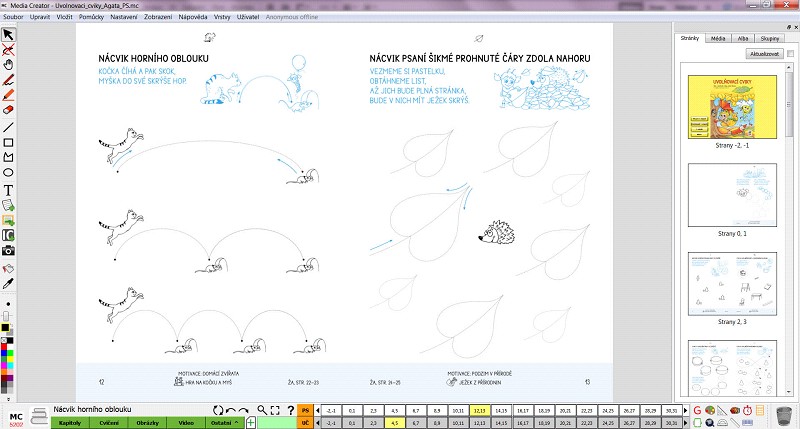Click the Video green button
This screenshot has height=429, width=800.
[x=186, y=422]
